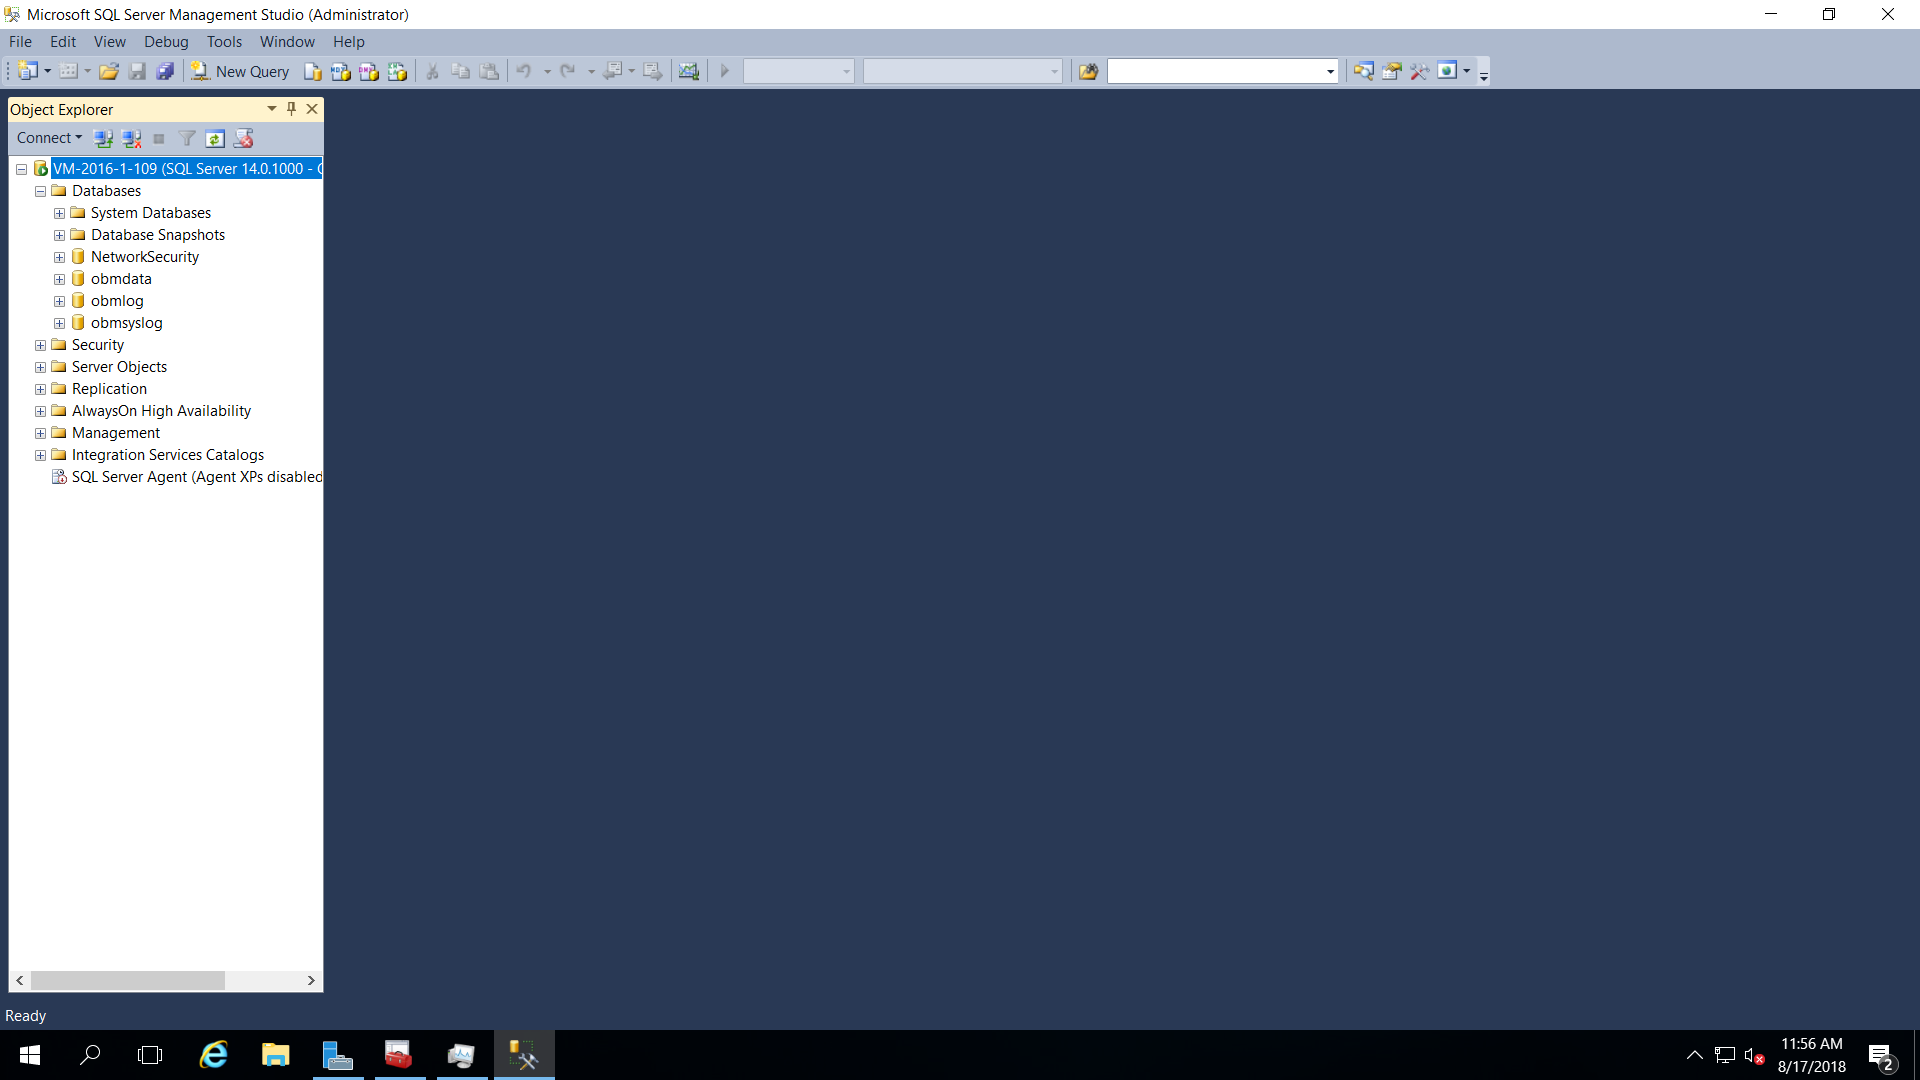Image resolution: width=1920 pixels, height=1080 pixels.
Task: Open the Help menu
Action: pyautogui.click(x=349, y=42)
